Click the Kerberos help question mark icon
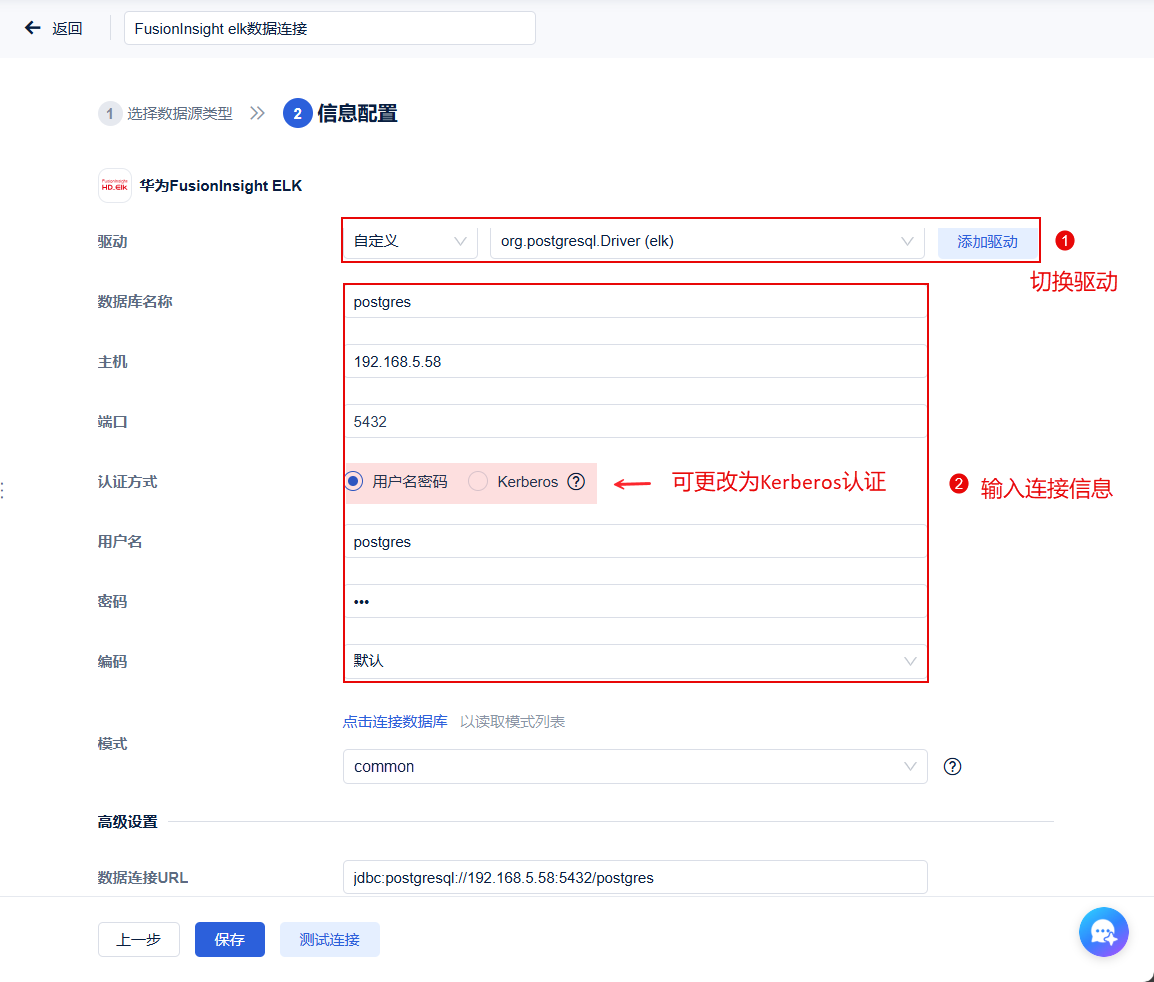Screen dimensions: 1154x982 click(576, 481)
